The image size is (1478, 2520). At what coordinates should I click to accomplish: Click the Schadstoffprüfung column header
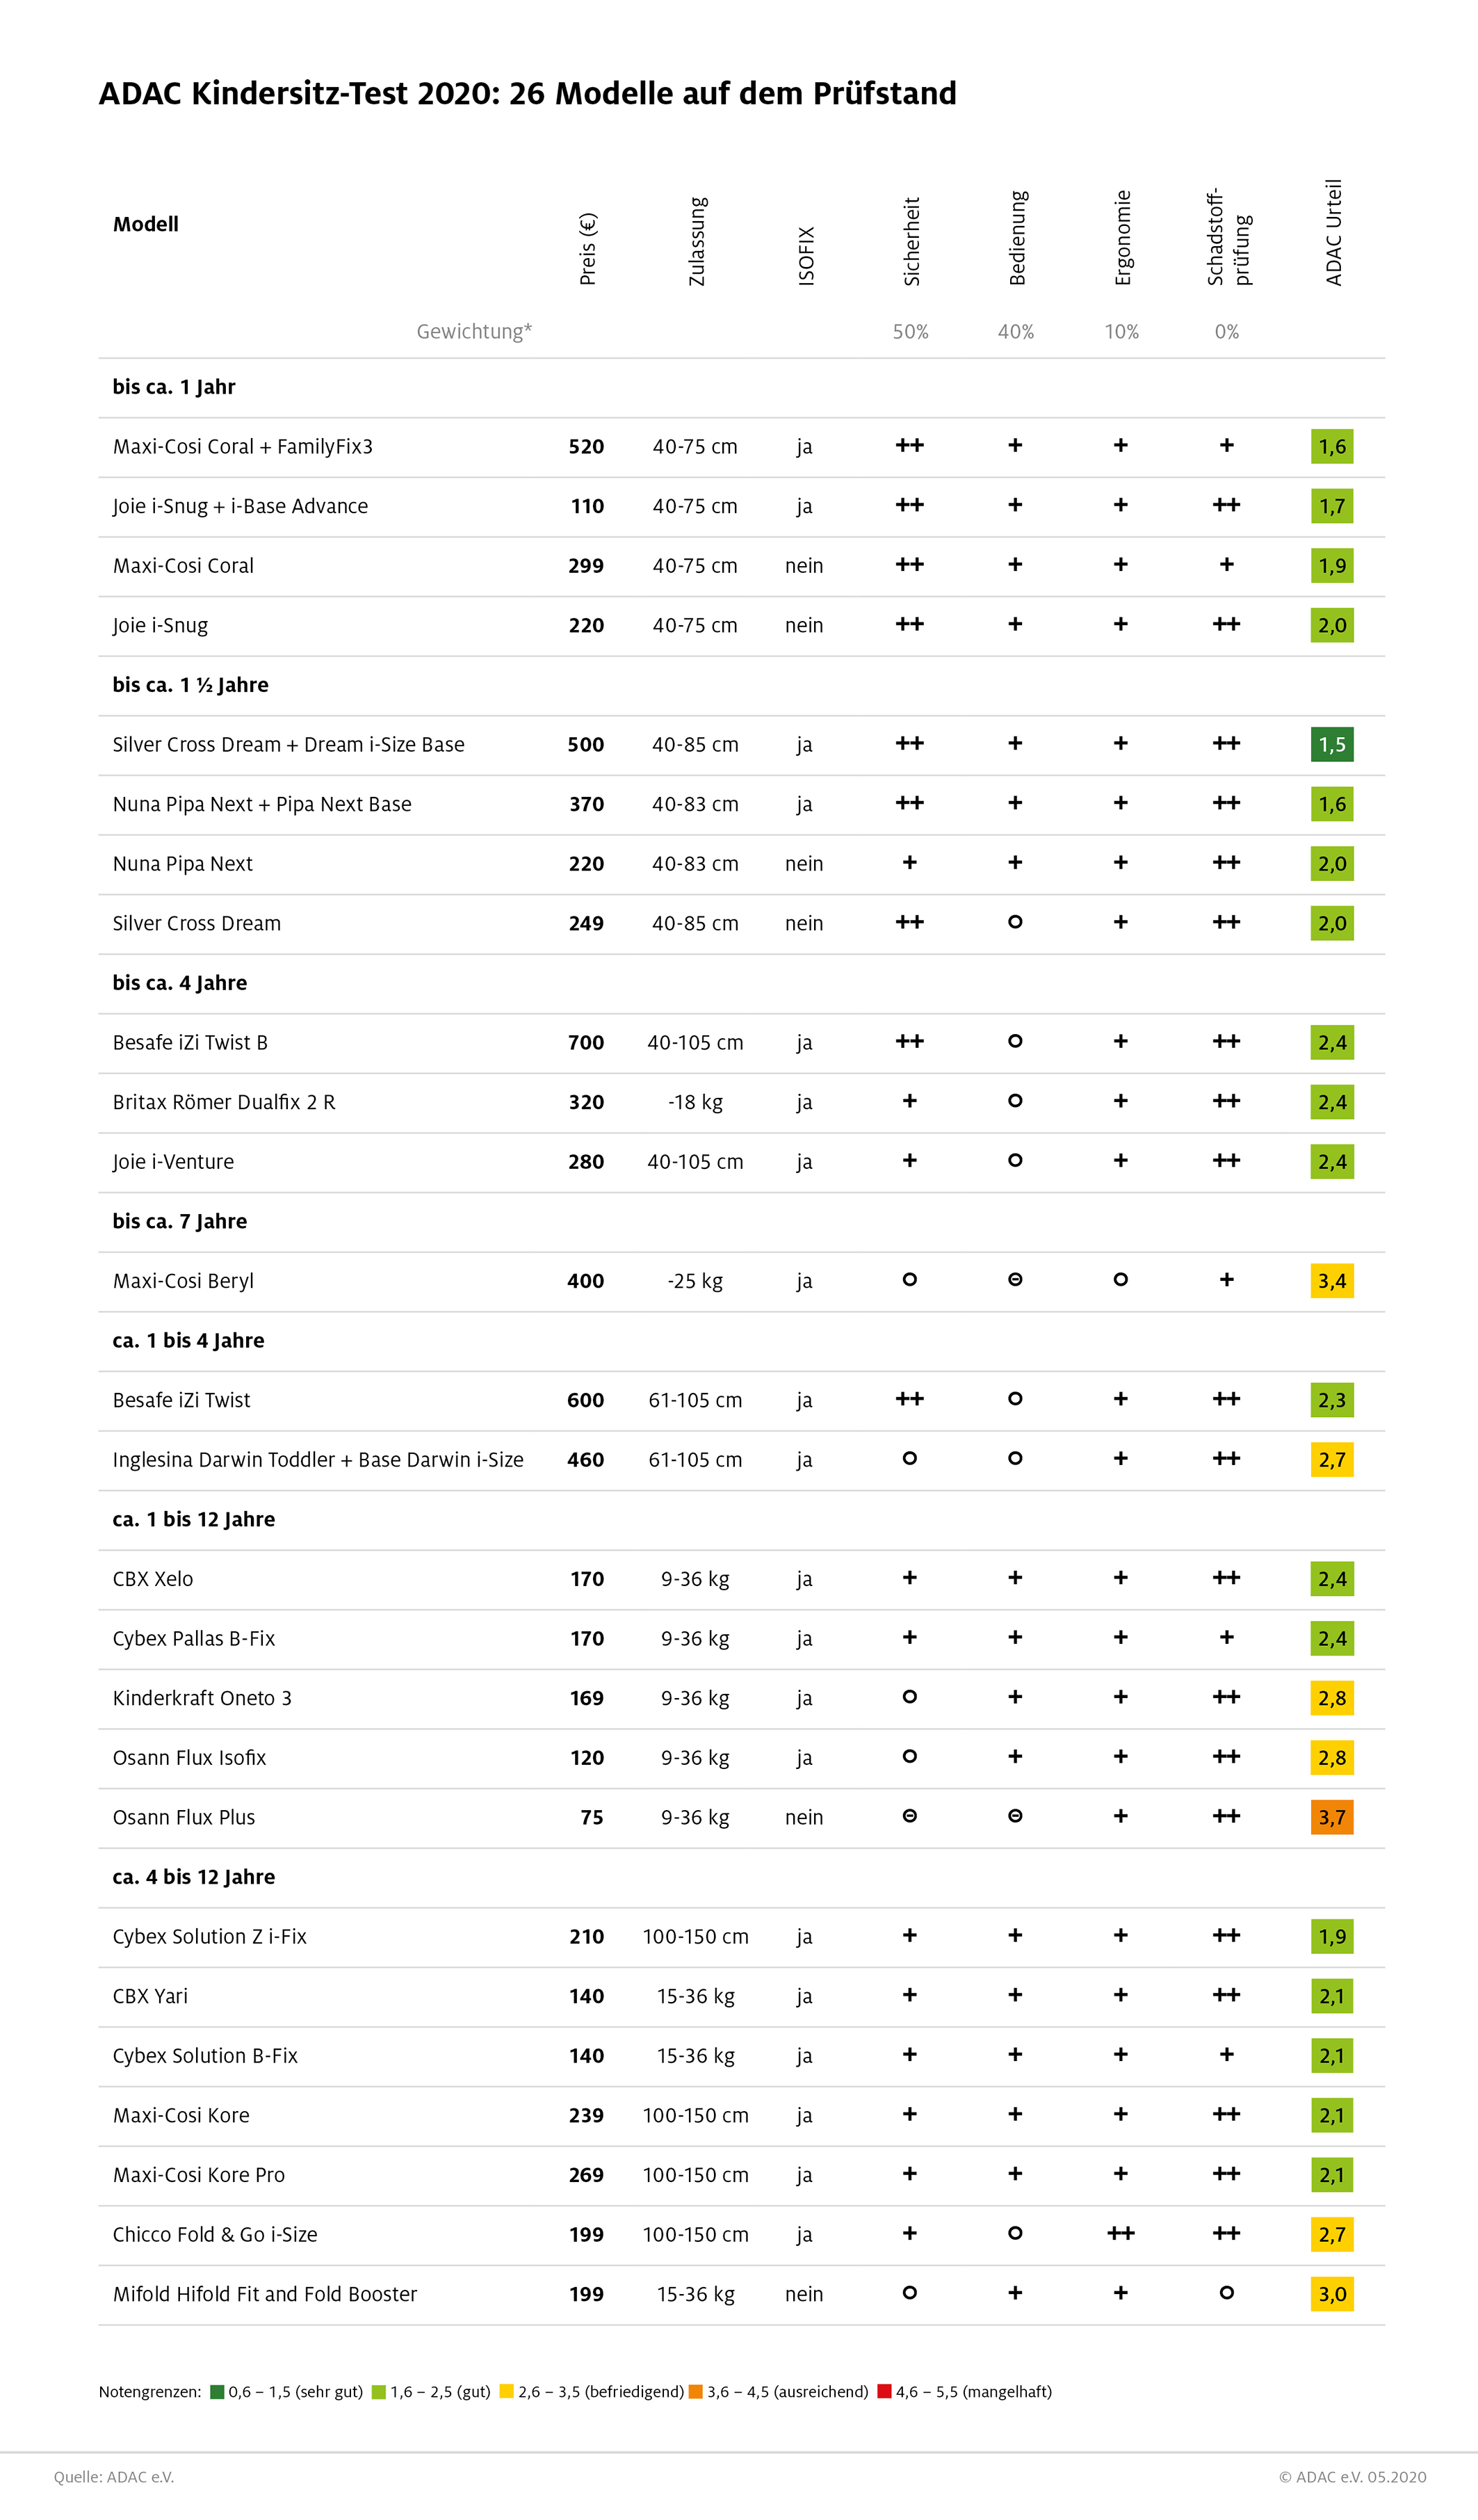(x=1228, y=236)
